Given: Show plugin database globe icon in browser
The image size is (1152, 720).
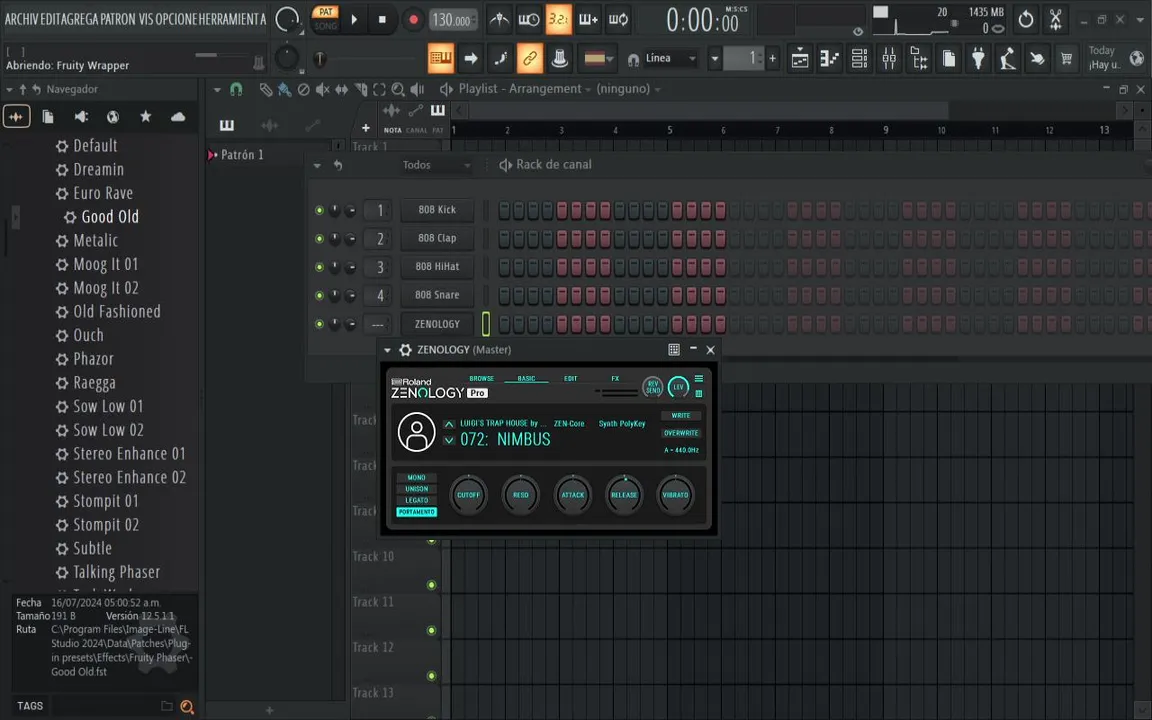Looking at the screenshot, I should [x=113, y=117].
